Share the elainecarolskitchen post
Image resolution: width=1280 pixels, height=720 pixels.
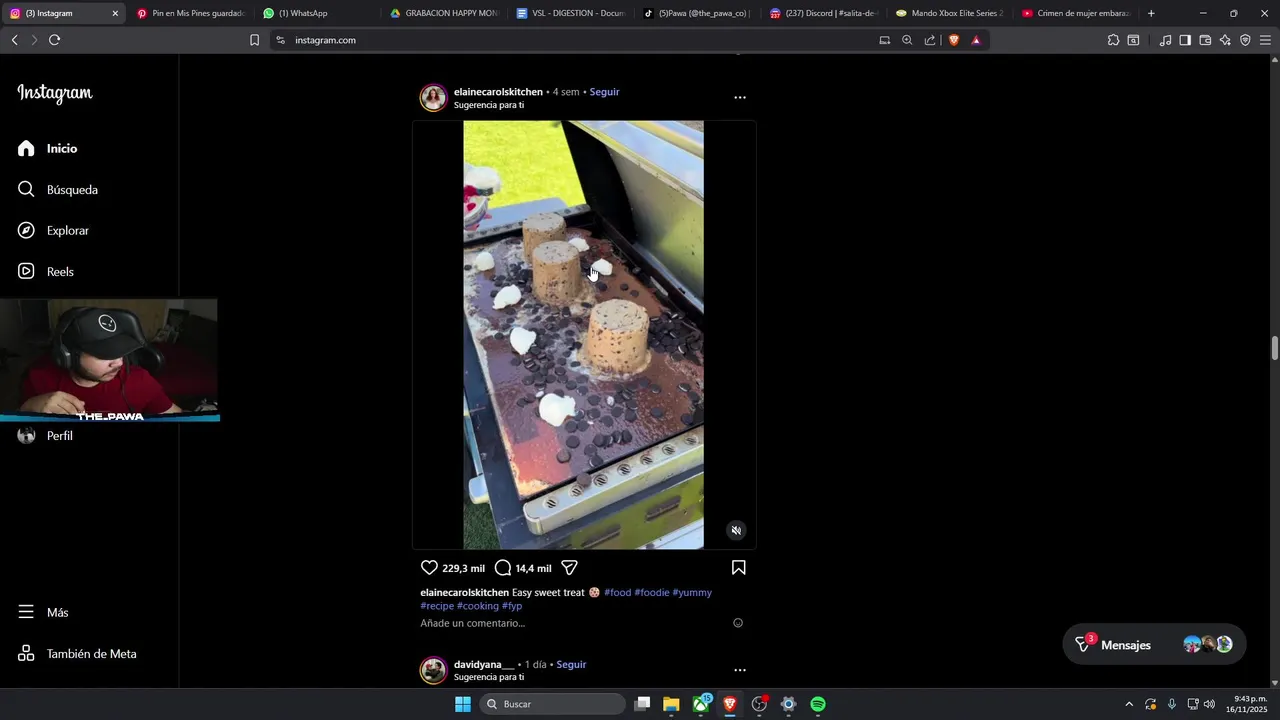[x=569, y=567]
